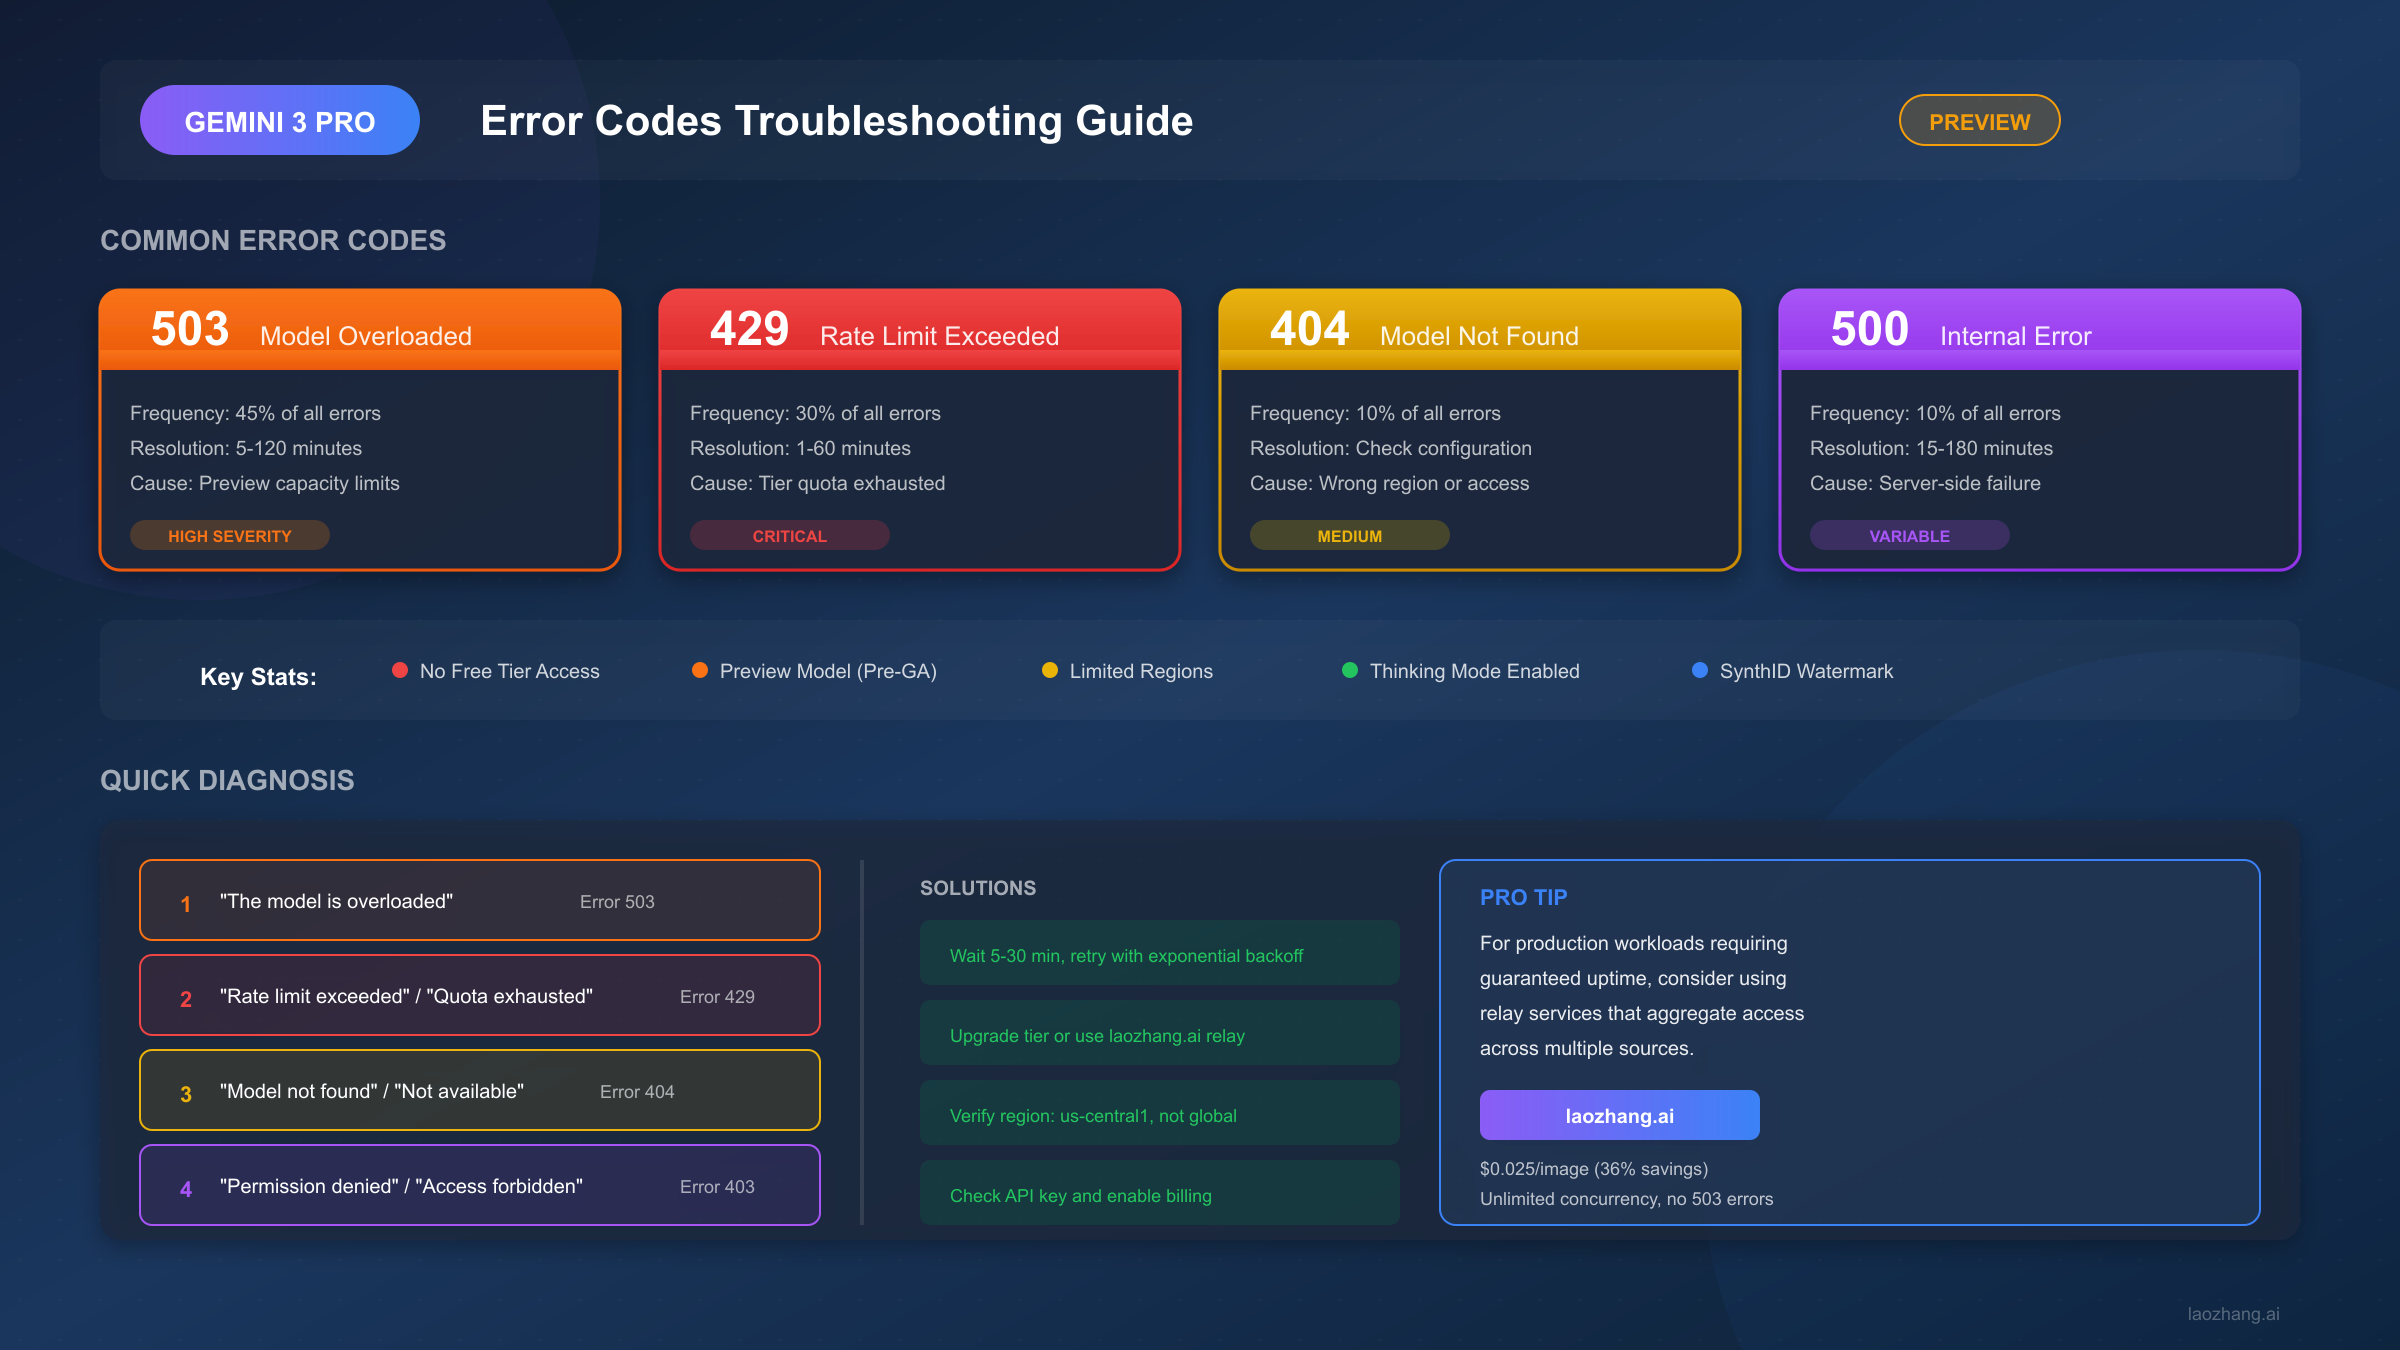
Task: Toggle the HIGH SEVERITY label on the 503 card
Action: click(x=229, y=535)
